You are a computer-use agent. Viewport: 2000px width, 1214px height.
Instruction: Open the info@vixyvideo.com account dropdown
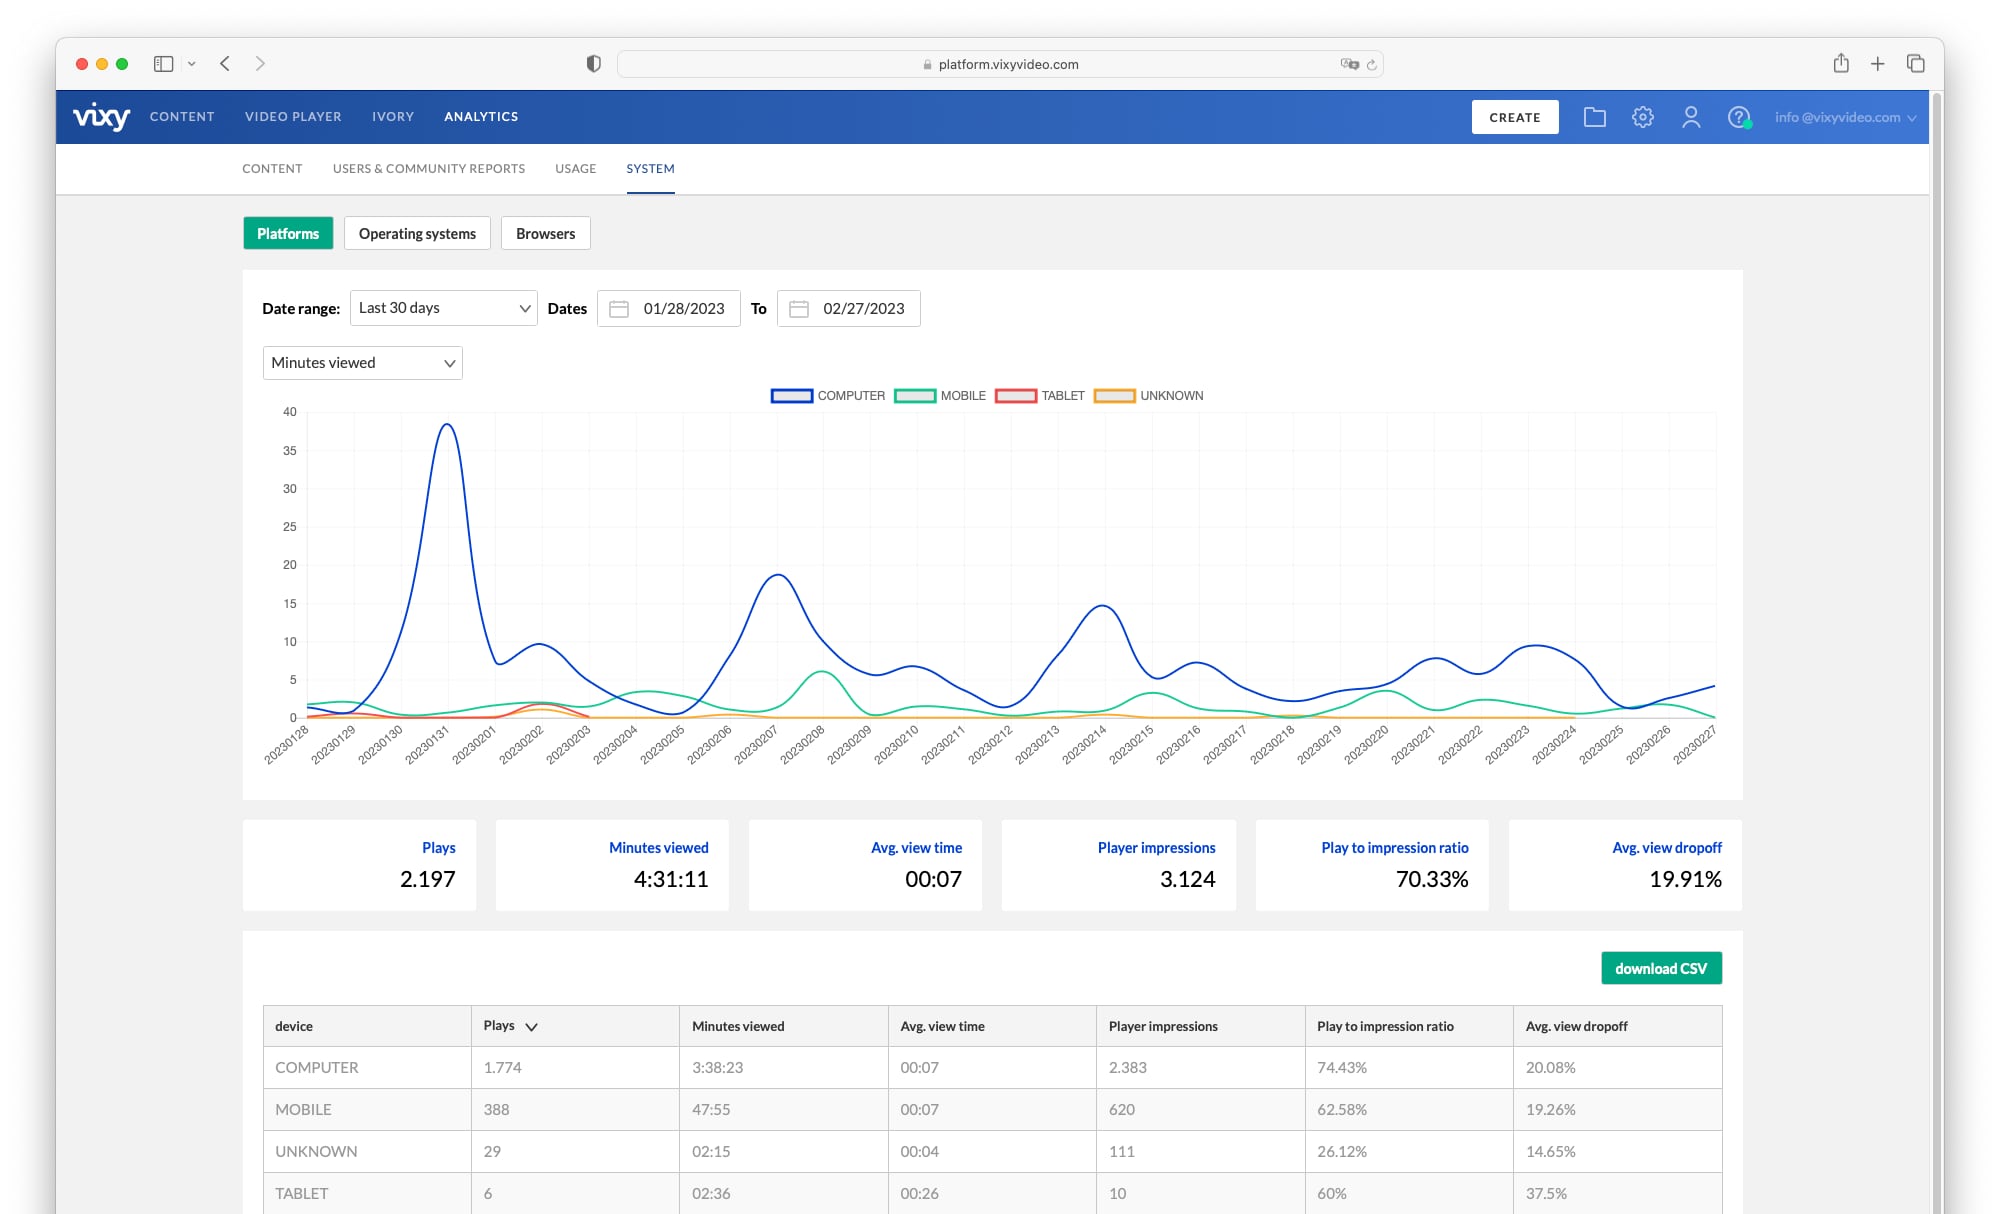[1846, 117]
